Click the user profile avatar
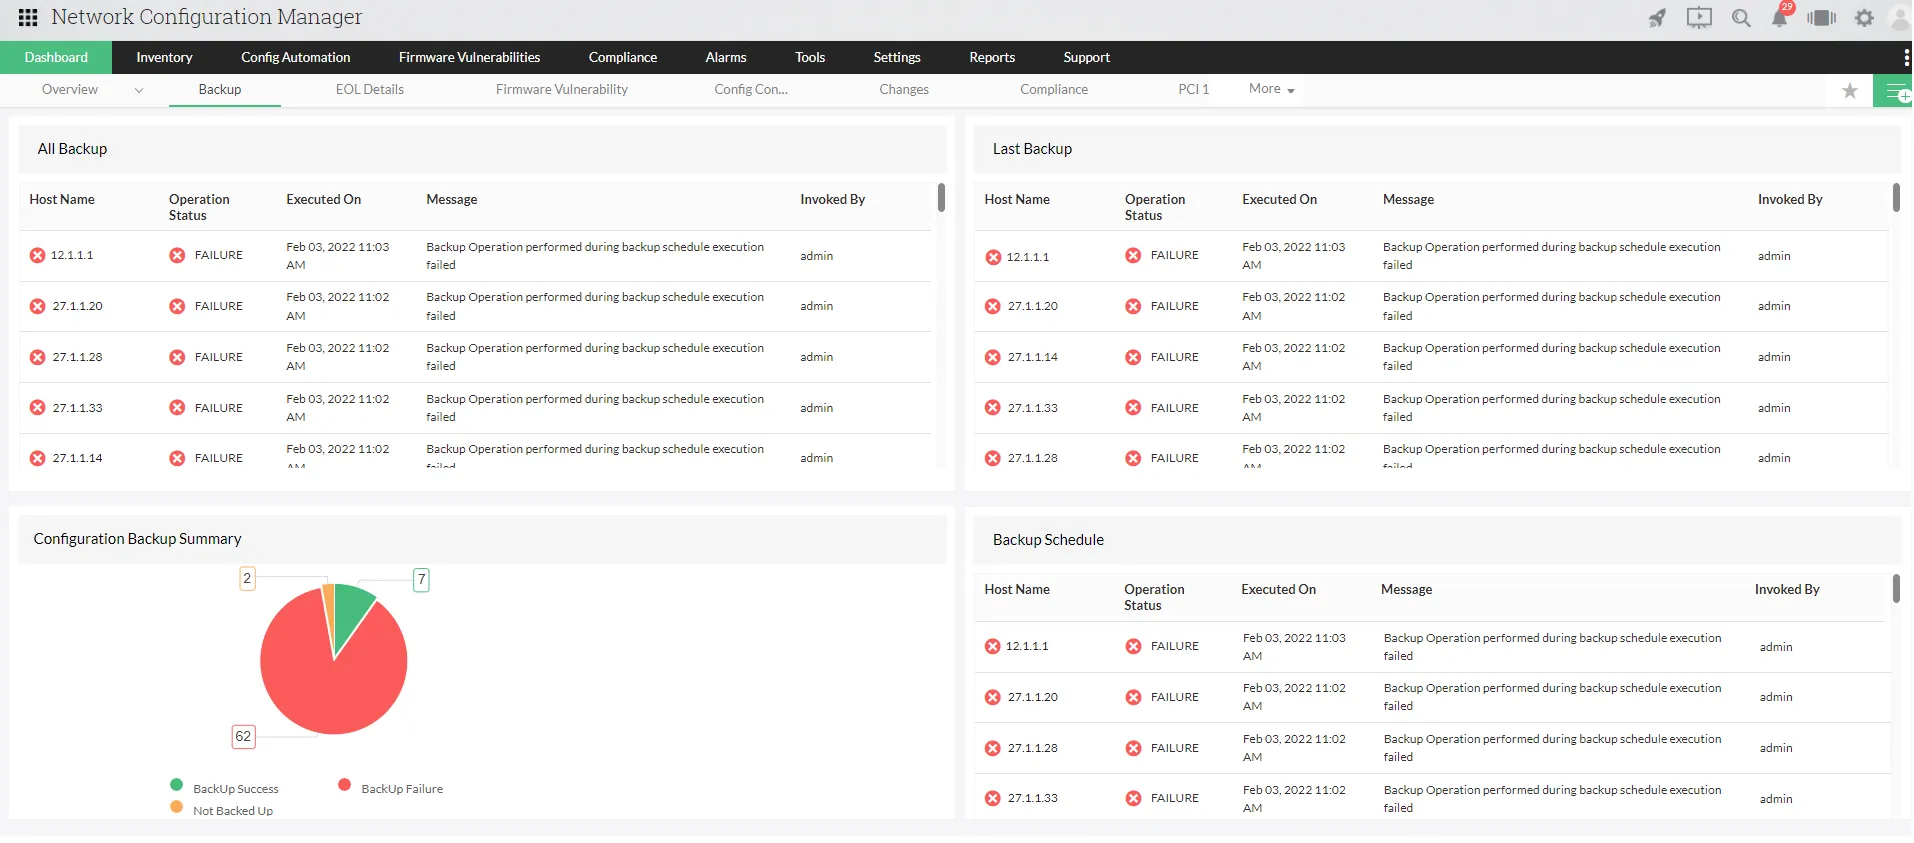The image size is (1914, 843). click(x=1900, y=18)
